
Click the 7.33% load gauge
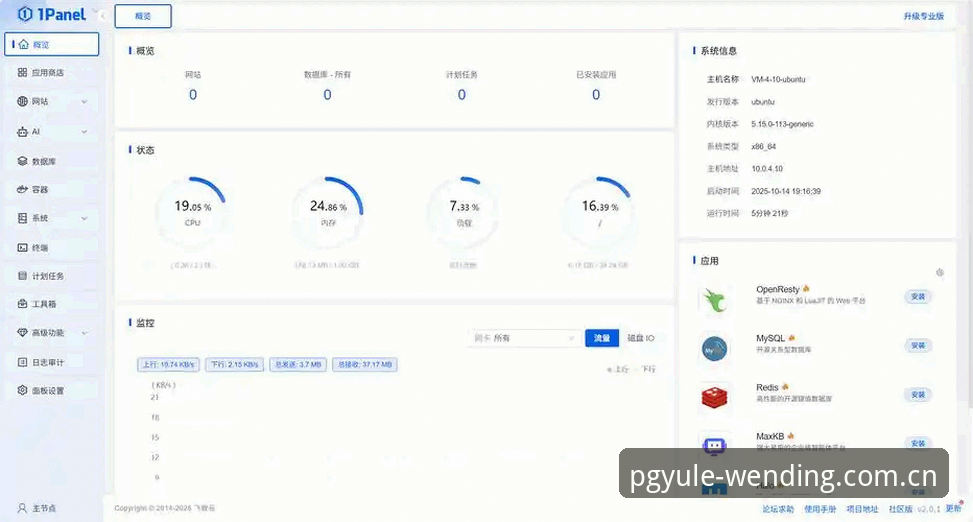(464, 212)
